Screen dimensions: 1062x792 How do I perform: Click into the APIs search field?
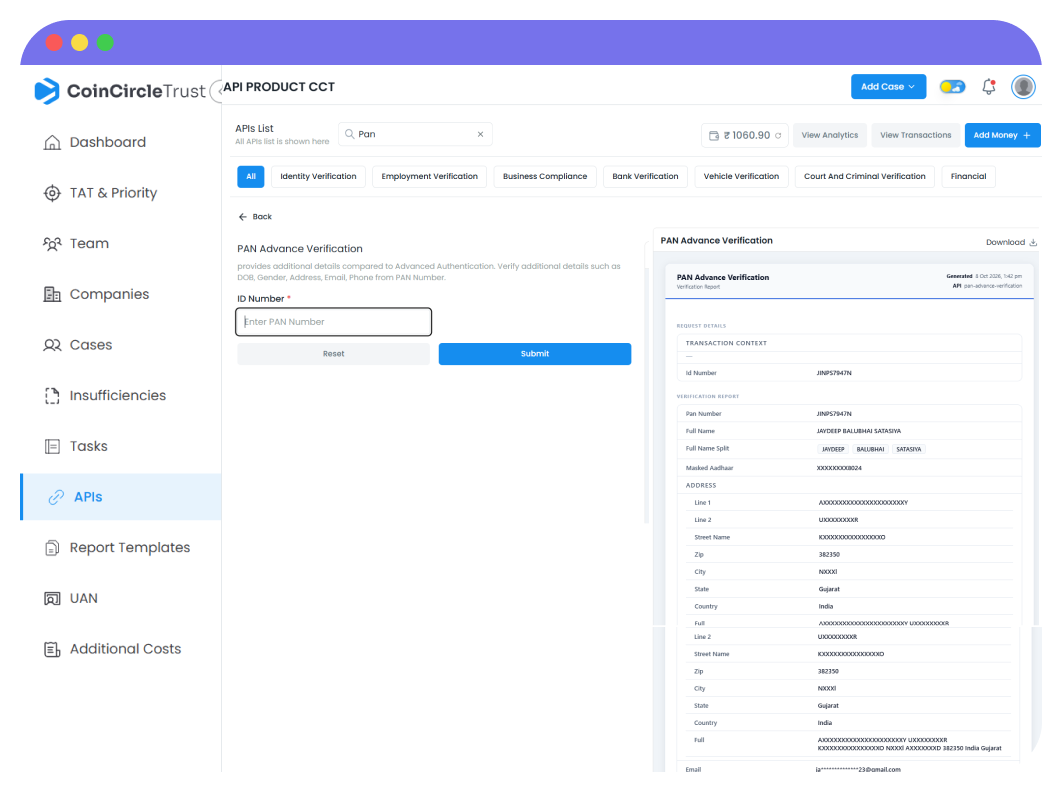[x=415, y=134]
